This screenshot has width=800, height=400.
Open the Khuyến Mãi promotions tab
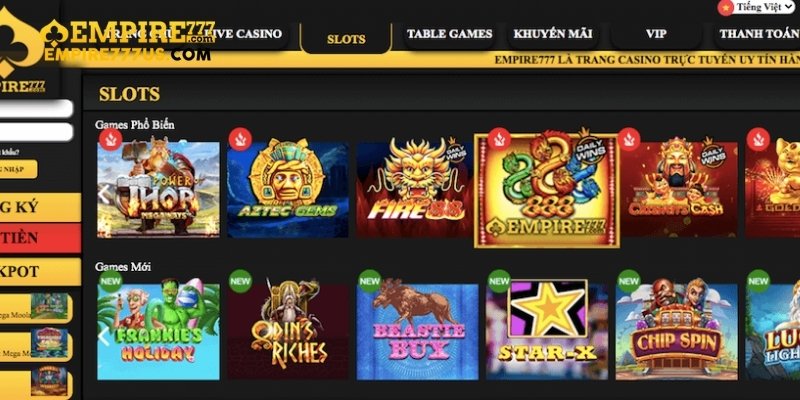(553, 34)
